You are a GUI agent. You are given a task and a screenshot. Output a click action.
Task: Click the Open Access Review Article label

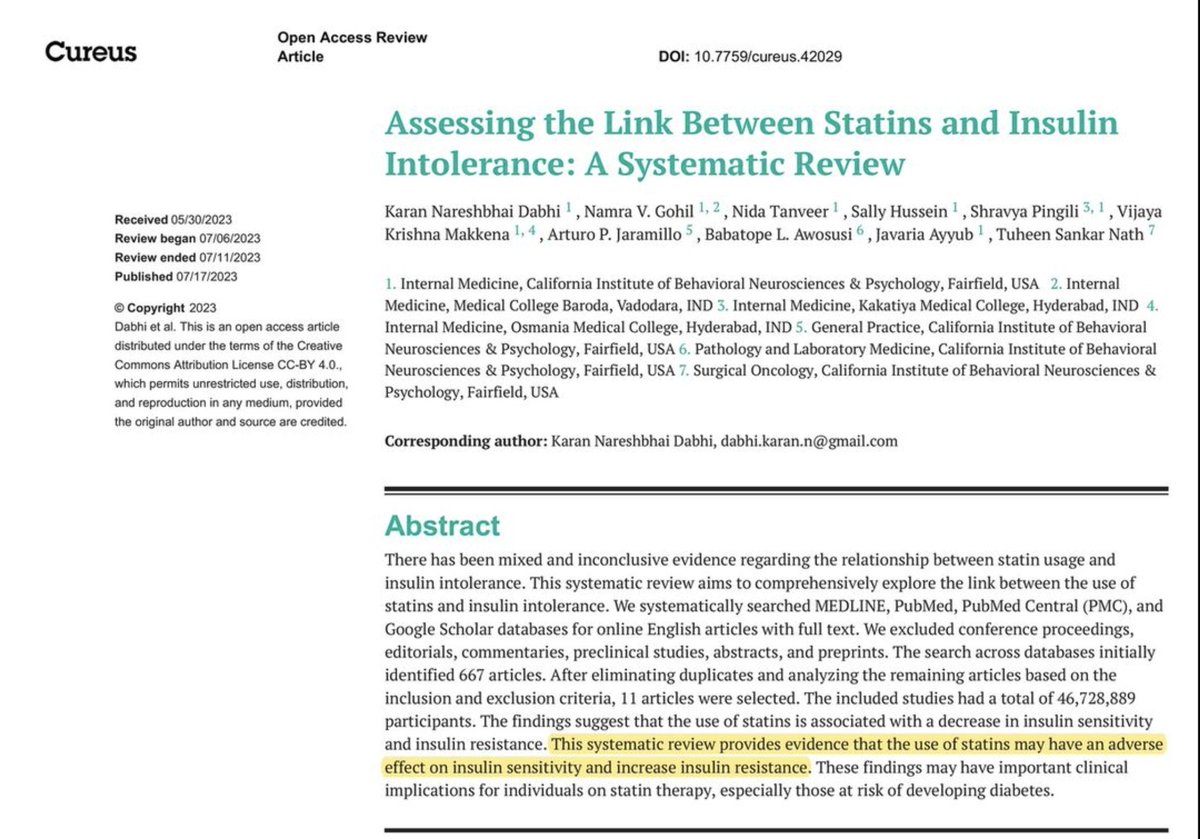point(351,47)
